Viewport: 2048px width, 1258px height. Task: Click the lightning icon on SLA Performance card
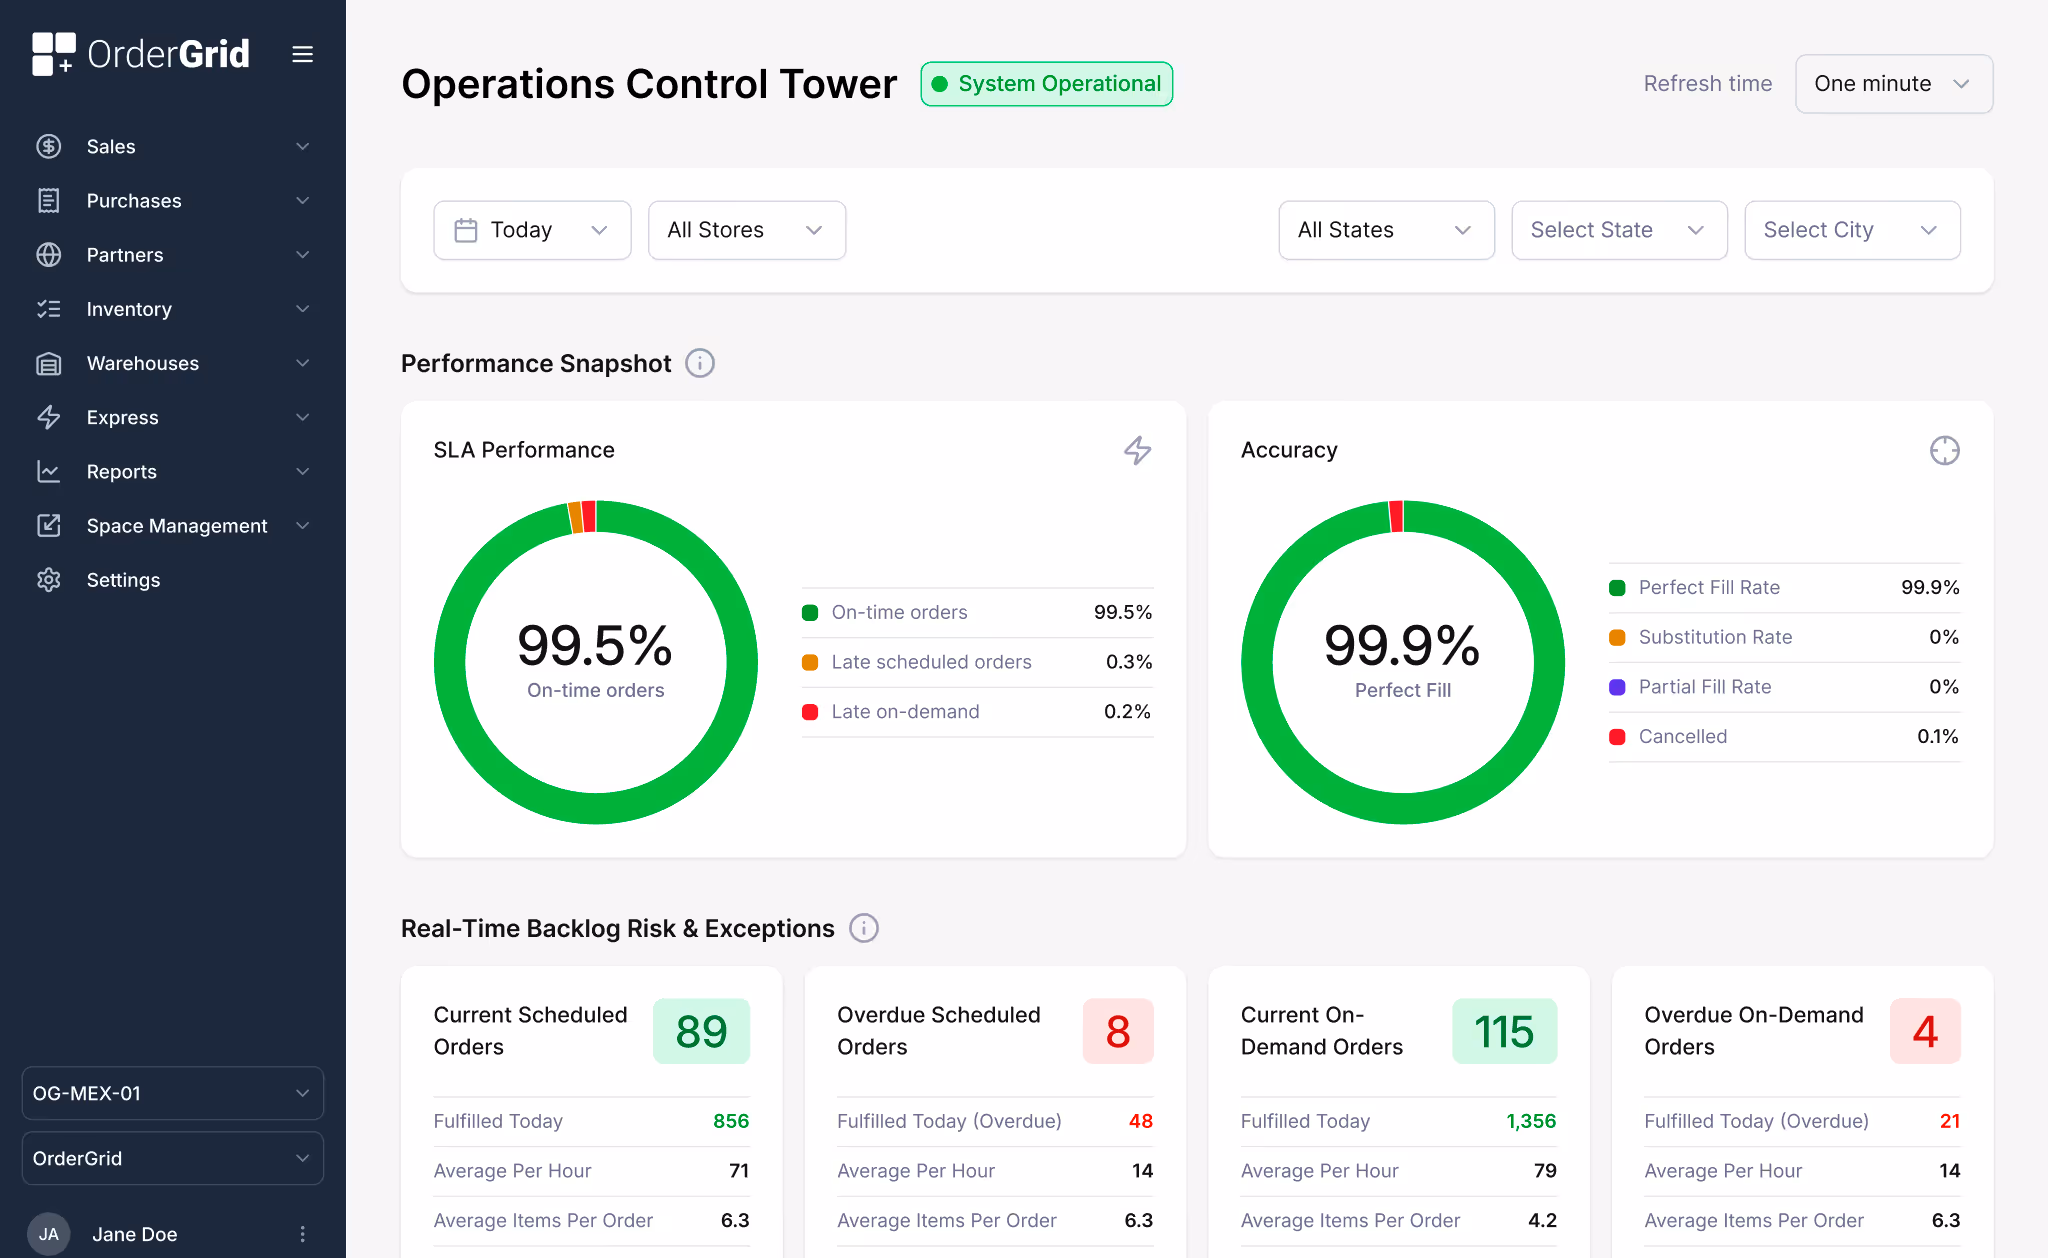click(1137, 451)
